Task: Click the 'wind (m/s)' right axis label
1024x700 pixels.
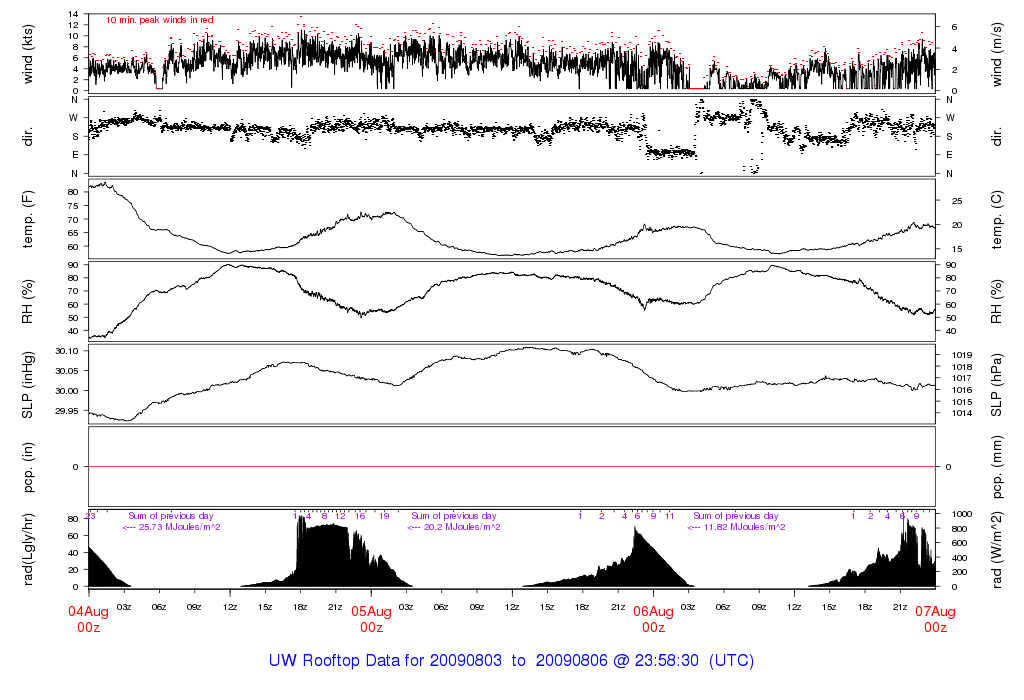Action: click(997, 54)
